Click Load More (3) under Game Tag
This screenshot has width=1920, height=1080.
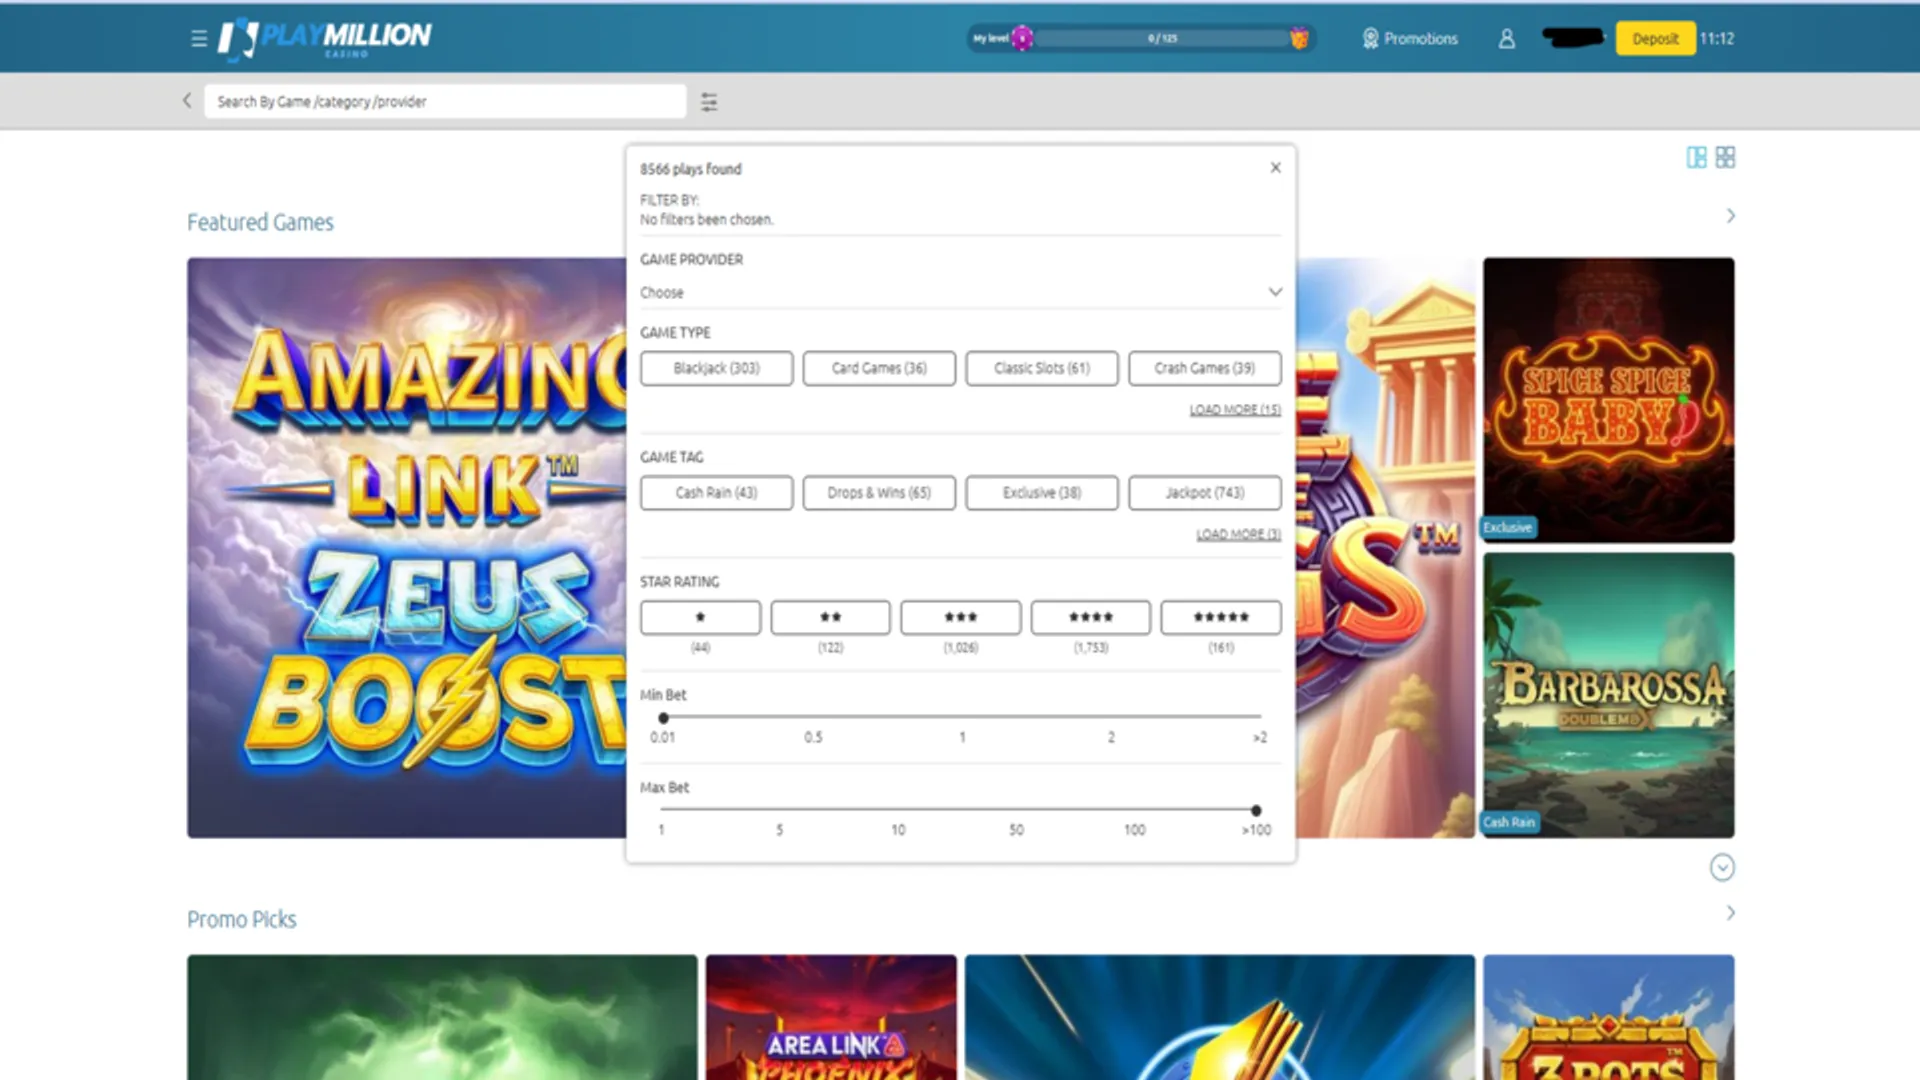click(x=1239, y=535)
